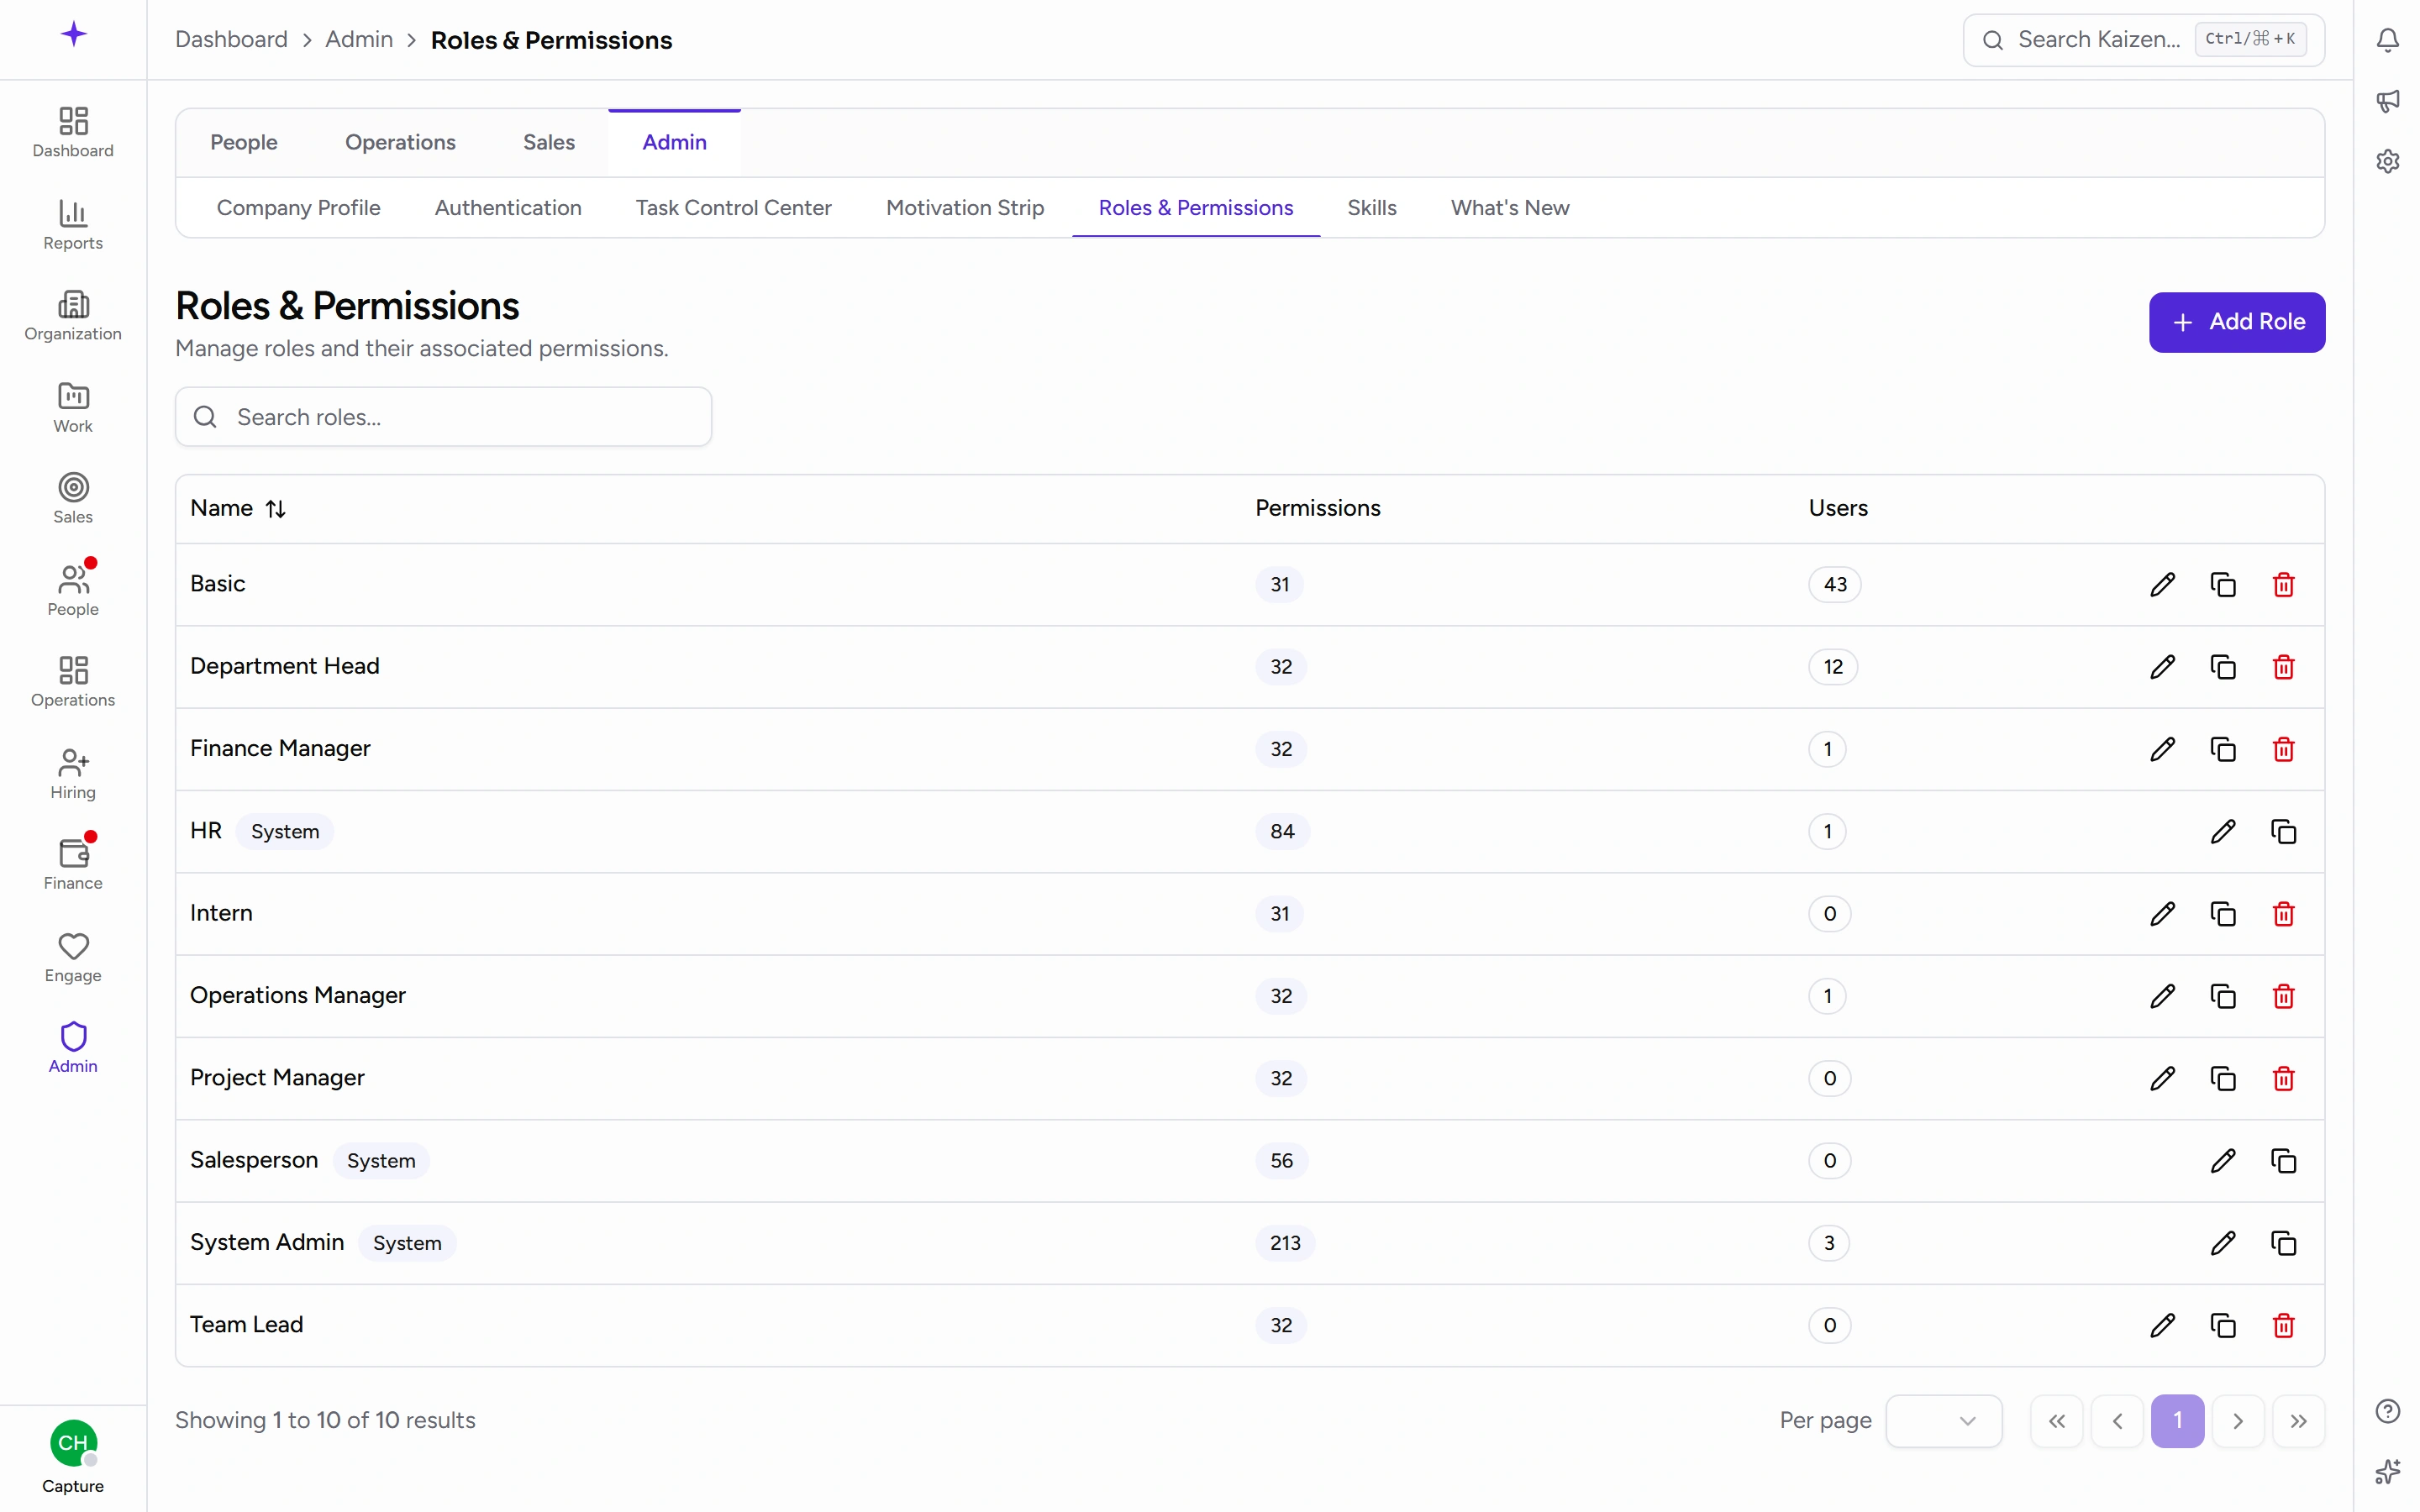Switch to the People top tab
Viewport: 2420px width, 1512px height.
click(244, 142)
